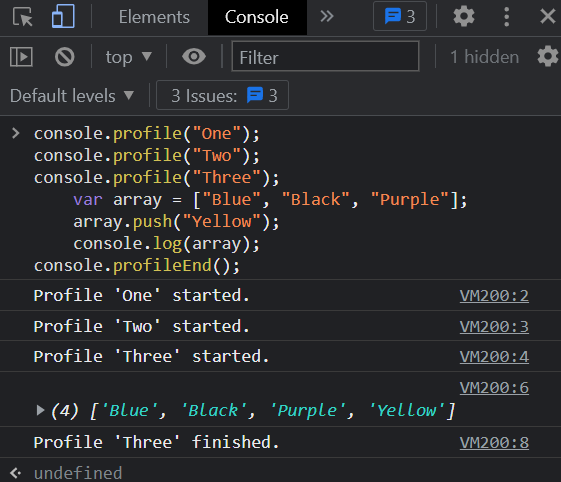Show the console sidebar panel icon
Screen dimensions: 561x482
click(x=21, y=57)
